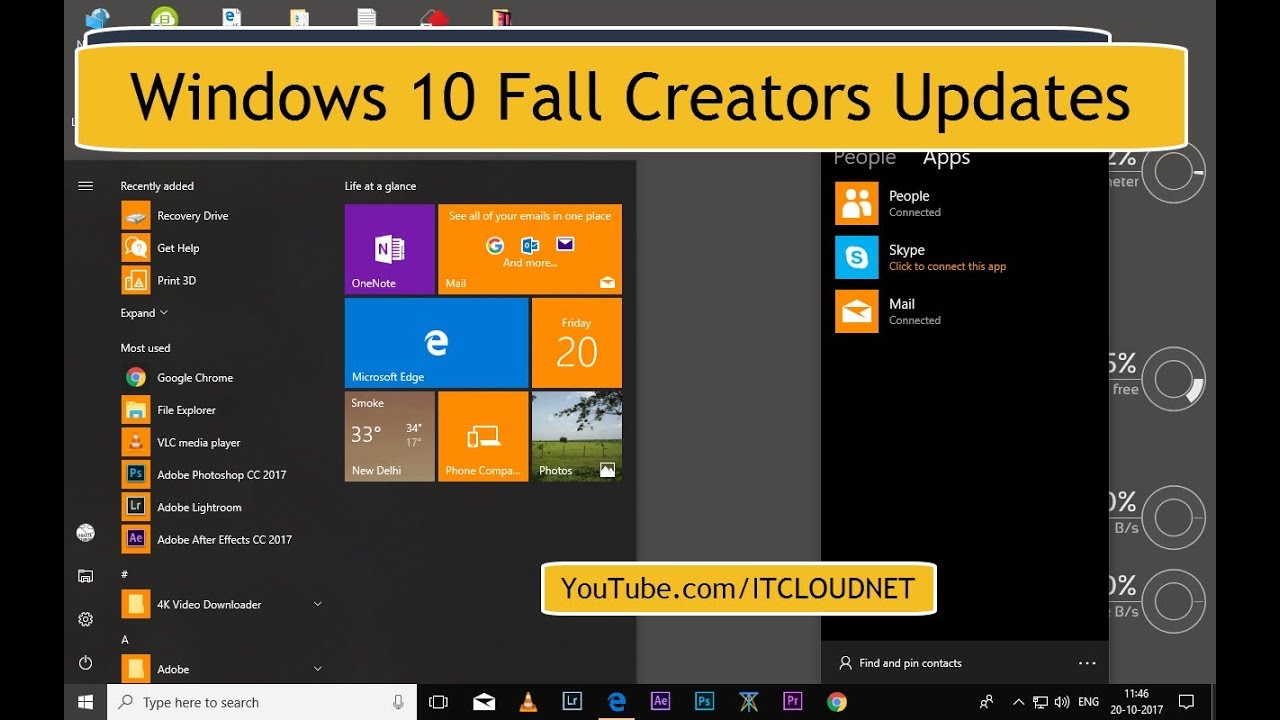
Task: Open Chrome from the taskbar
Action: (836, 702)
